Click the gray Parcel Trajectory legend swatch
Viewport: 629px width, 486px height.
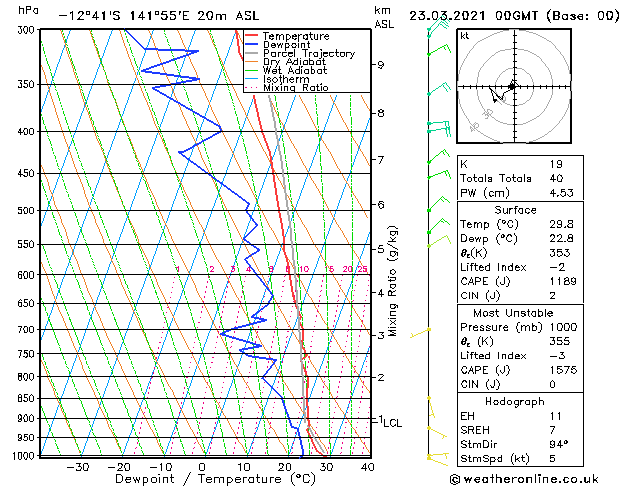[252, 53]
